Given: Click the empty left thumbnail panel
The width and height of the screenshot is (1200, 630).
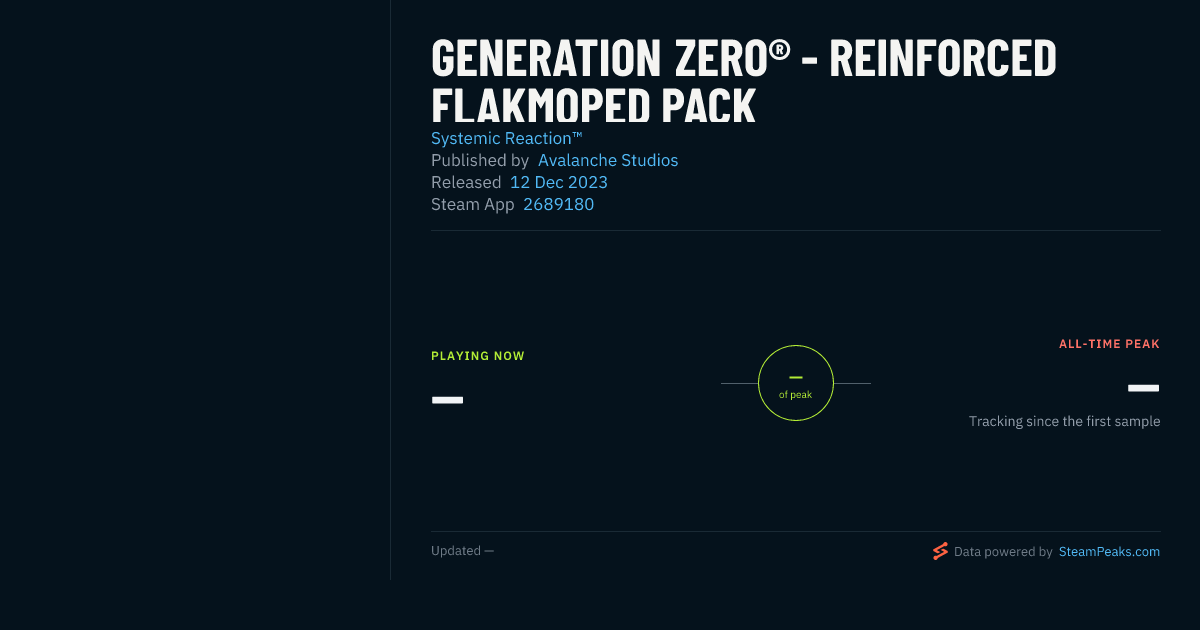Looking at the screenshot, I should tap(195, 290).
